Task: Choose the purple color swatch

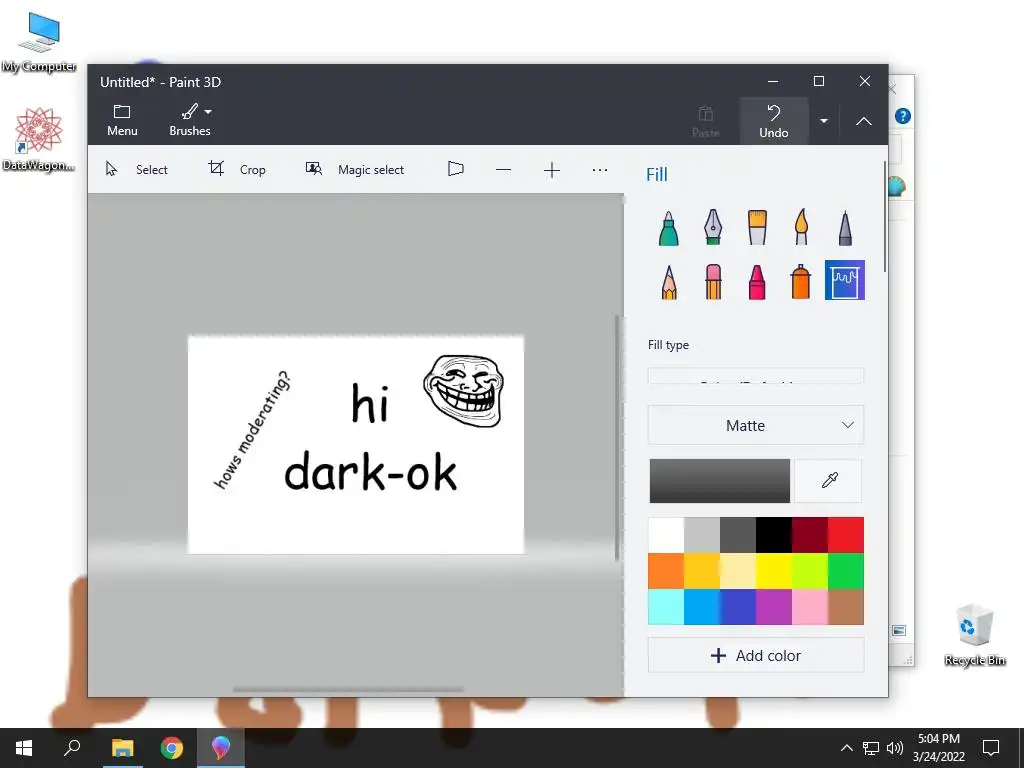Action: pyautogui.click(x=774, y=607)
